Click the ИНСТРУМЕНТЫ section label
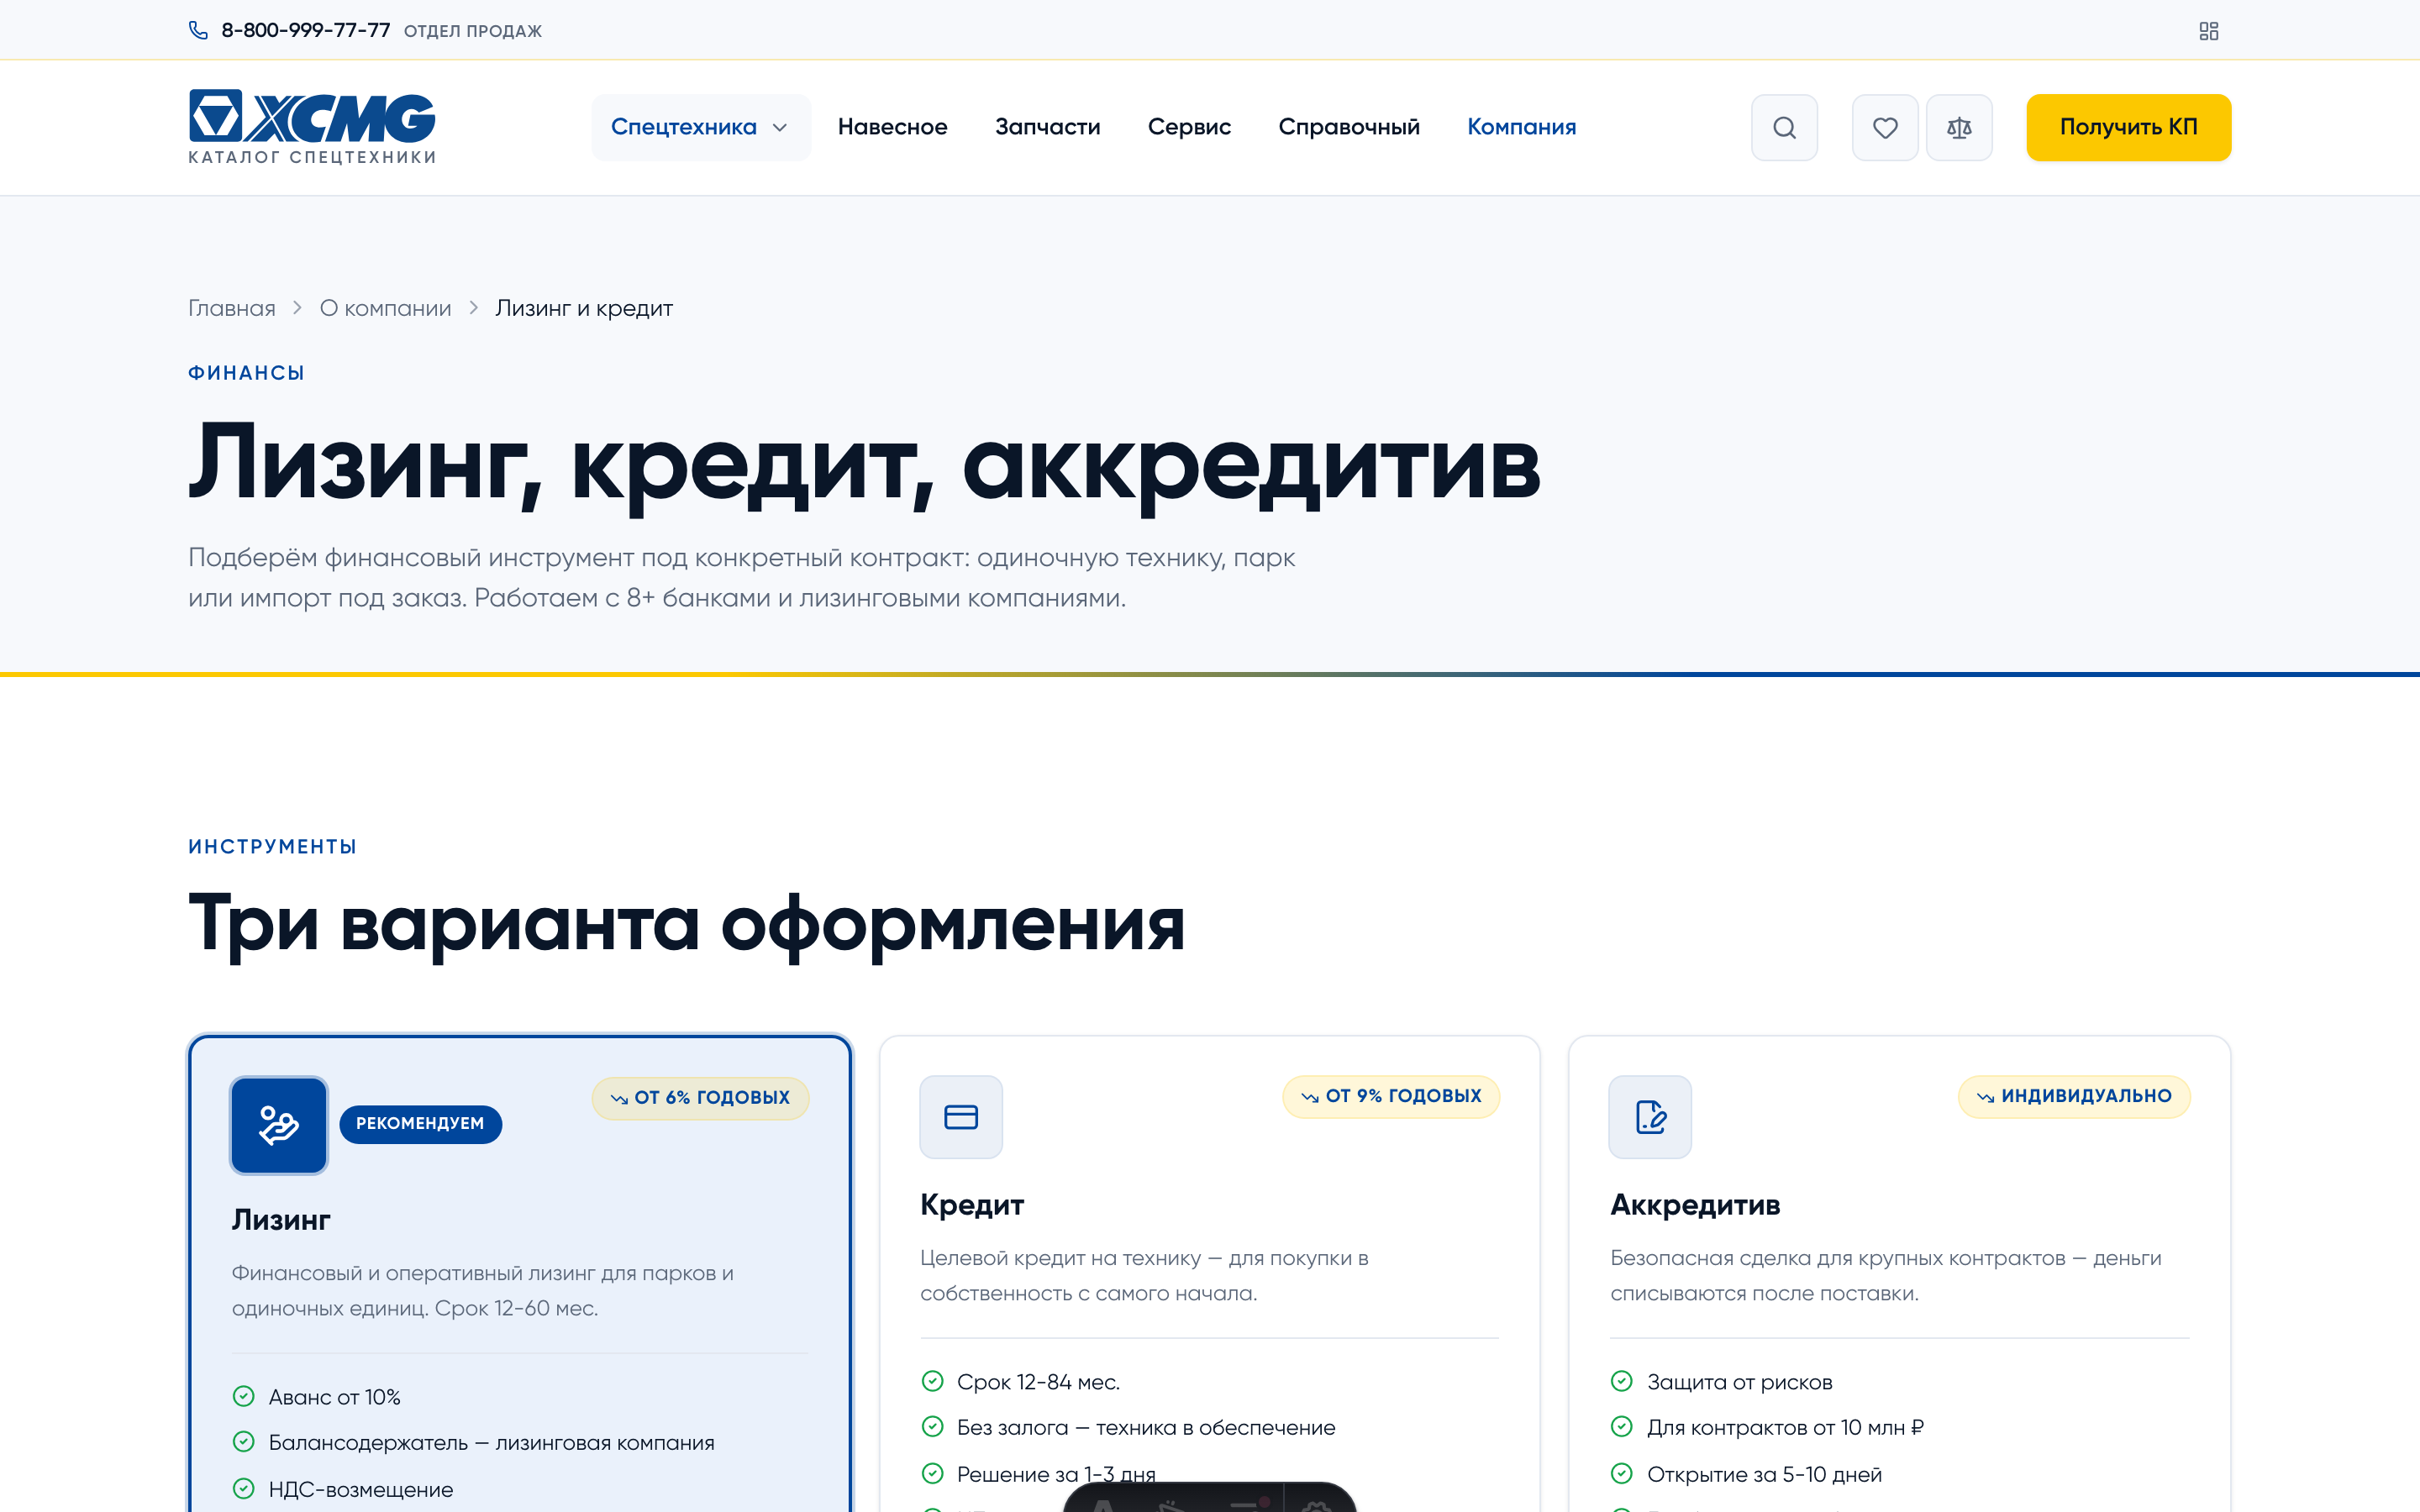 pos(272,847)
